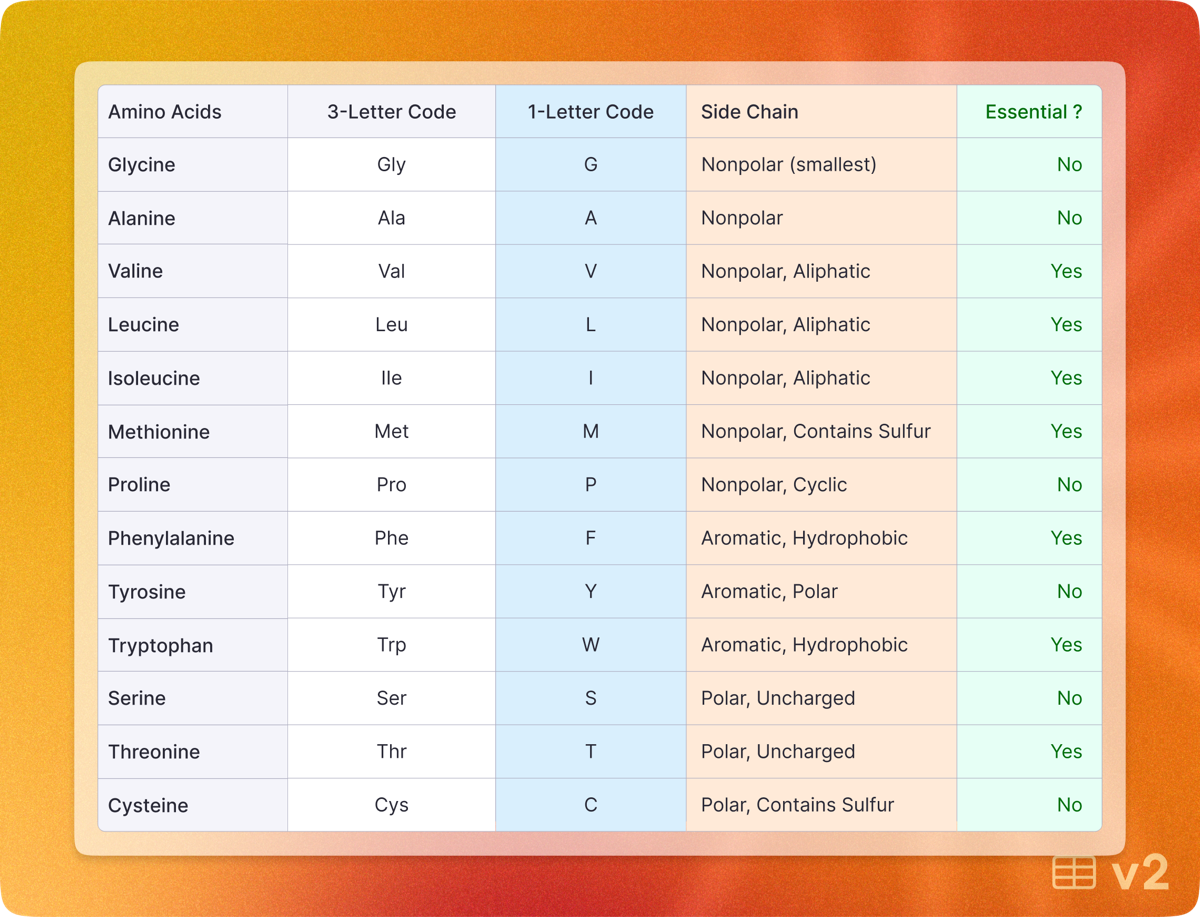Click the Yes value in the Valine row
The image size is (1200, 917).
[x=1066, y=271]
